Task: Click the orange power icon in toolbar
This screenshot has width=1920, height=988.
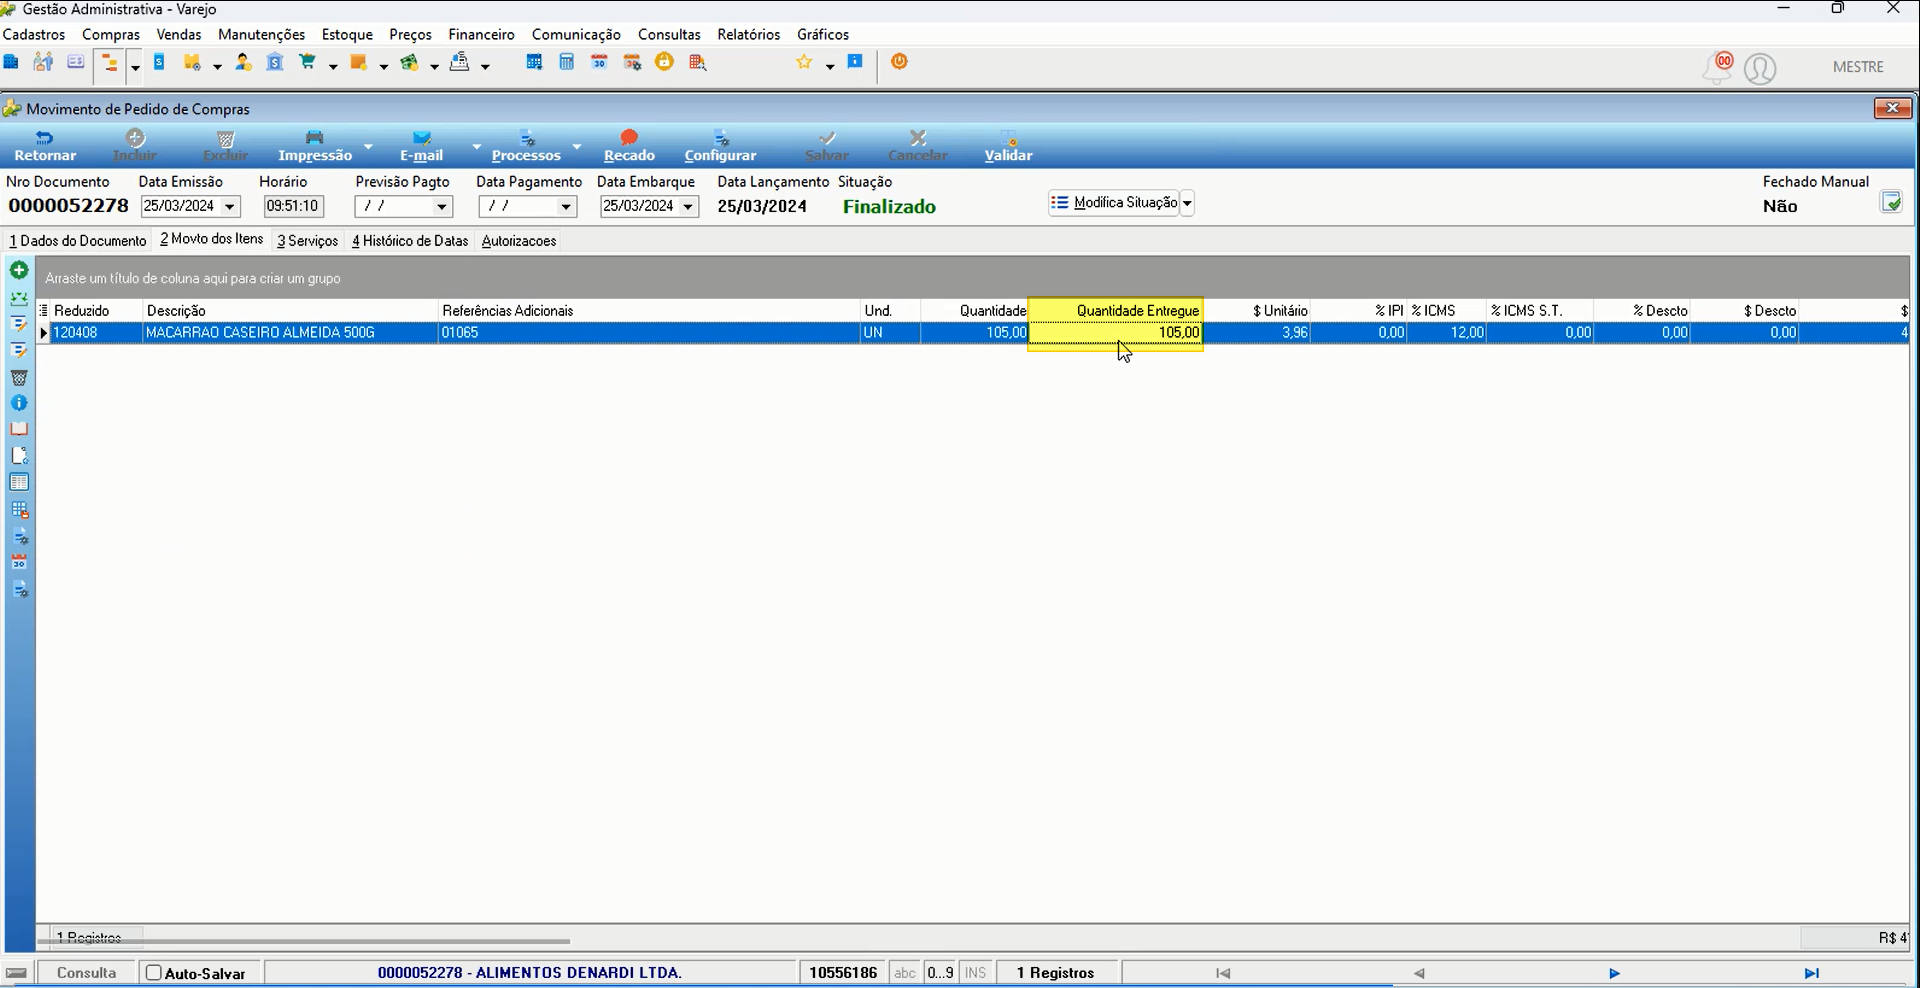Action: [x=899, y=62]
